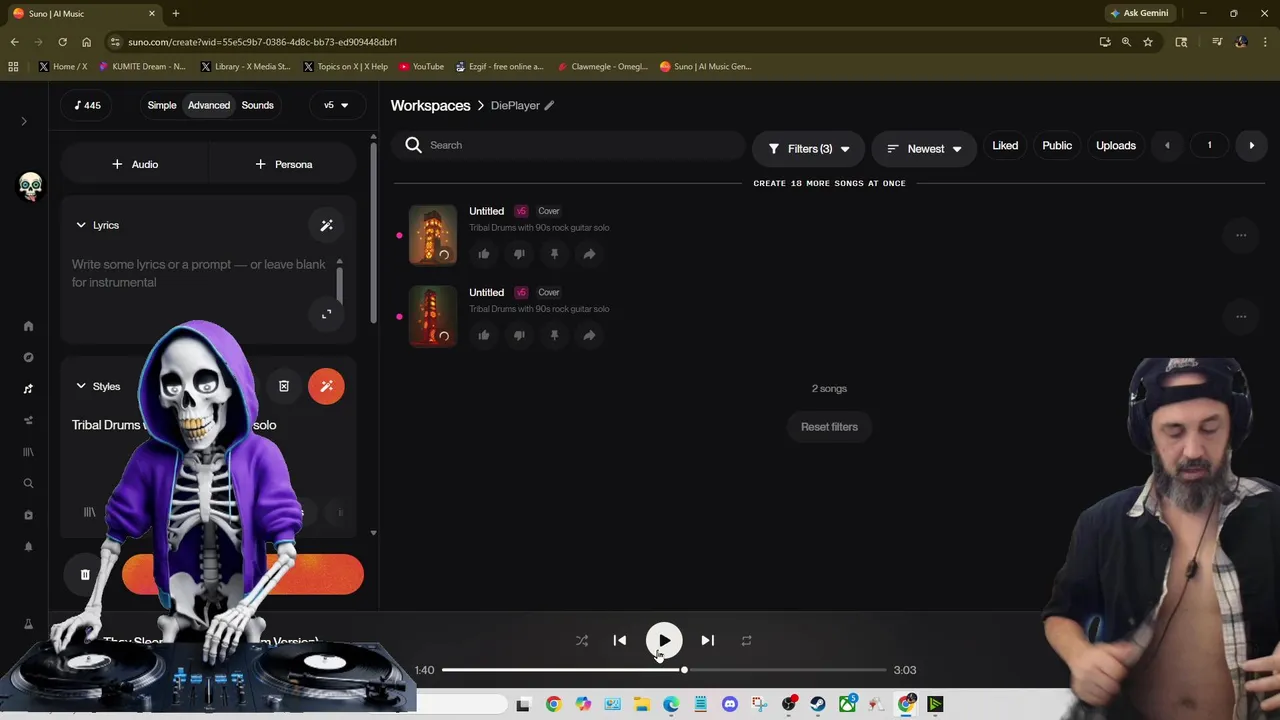
Task: Go to the previous page of songs
Action: (1167, 146)
